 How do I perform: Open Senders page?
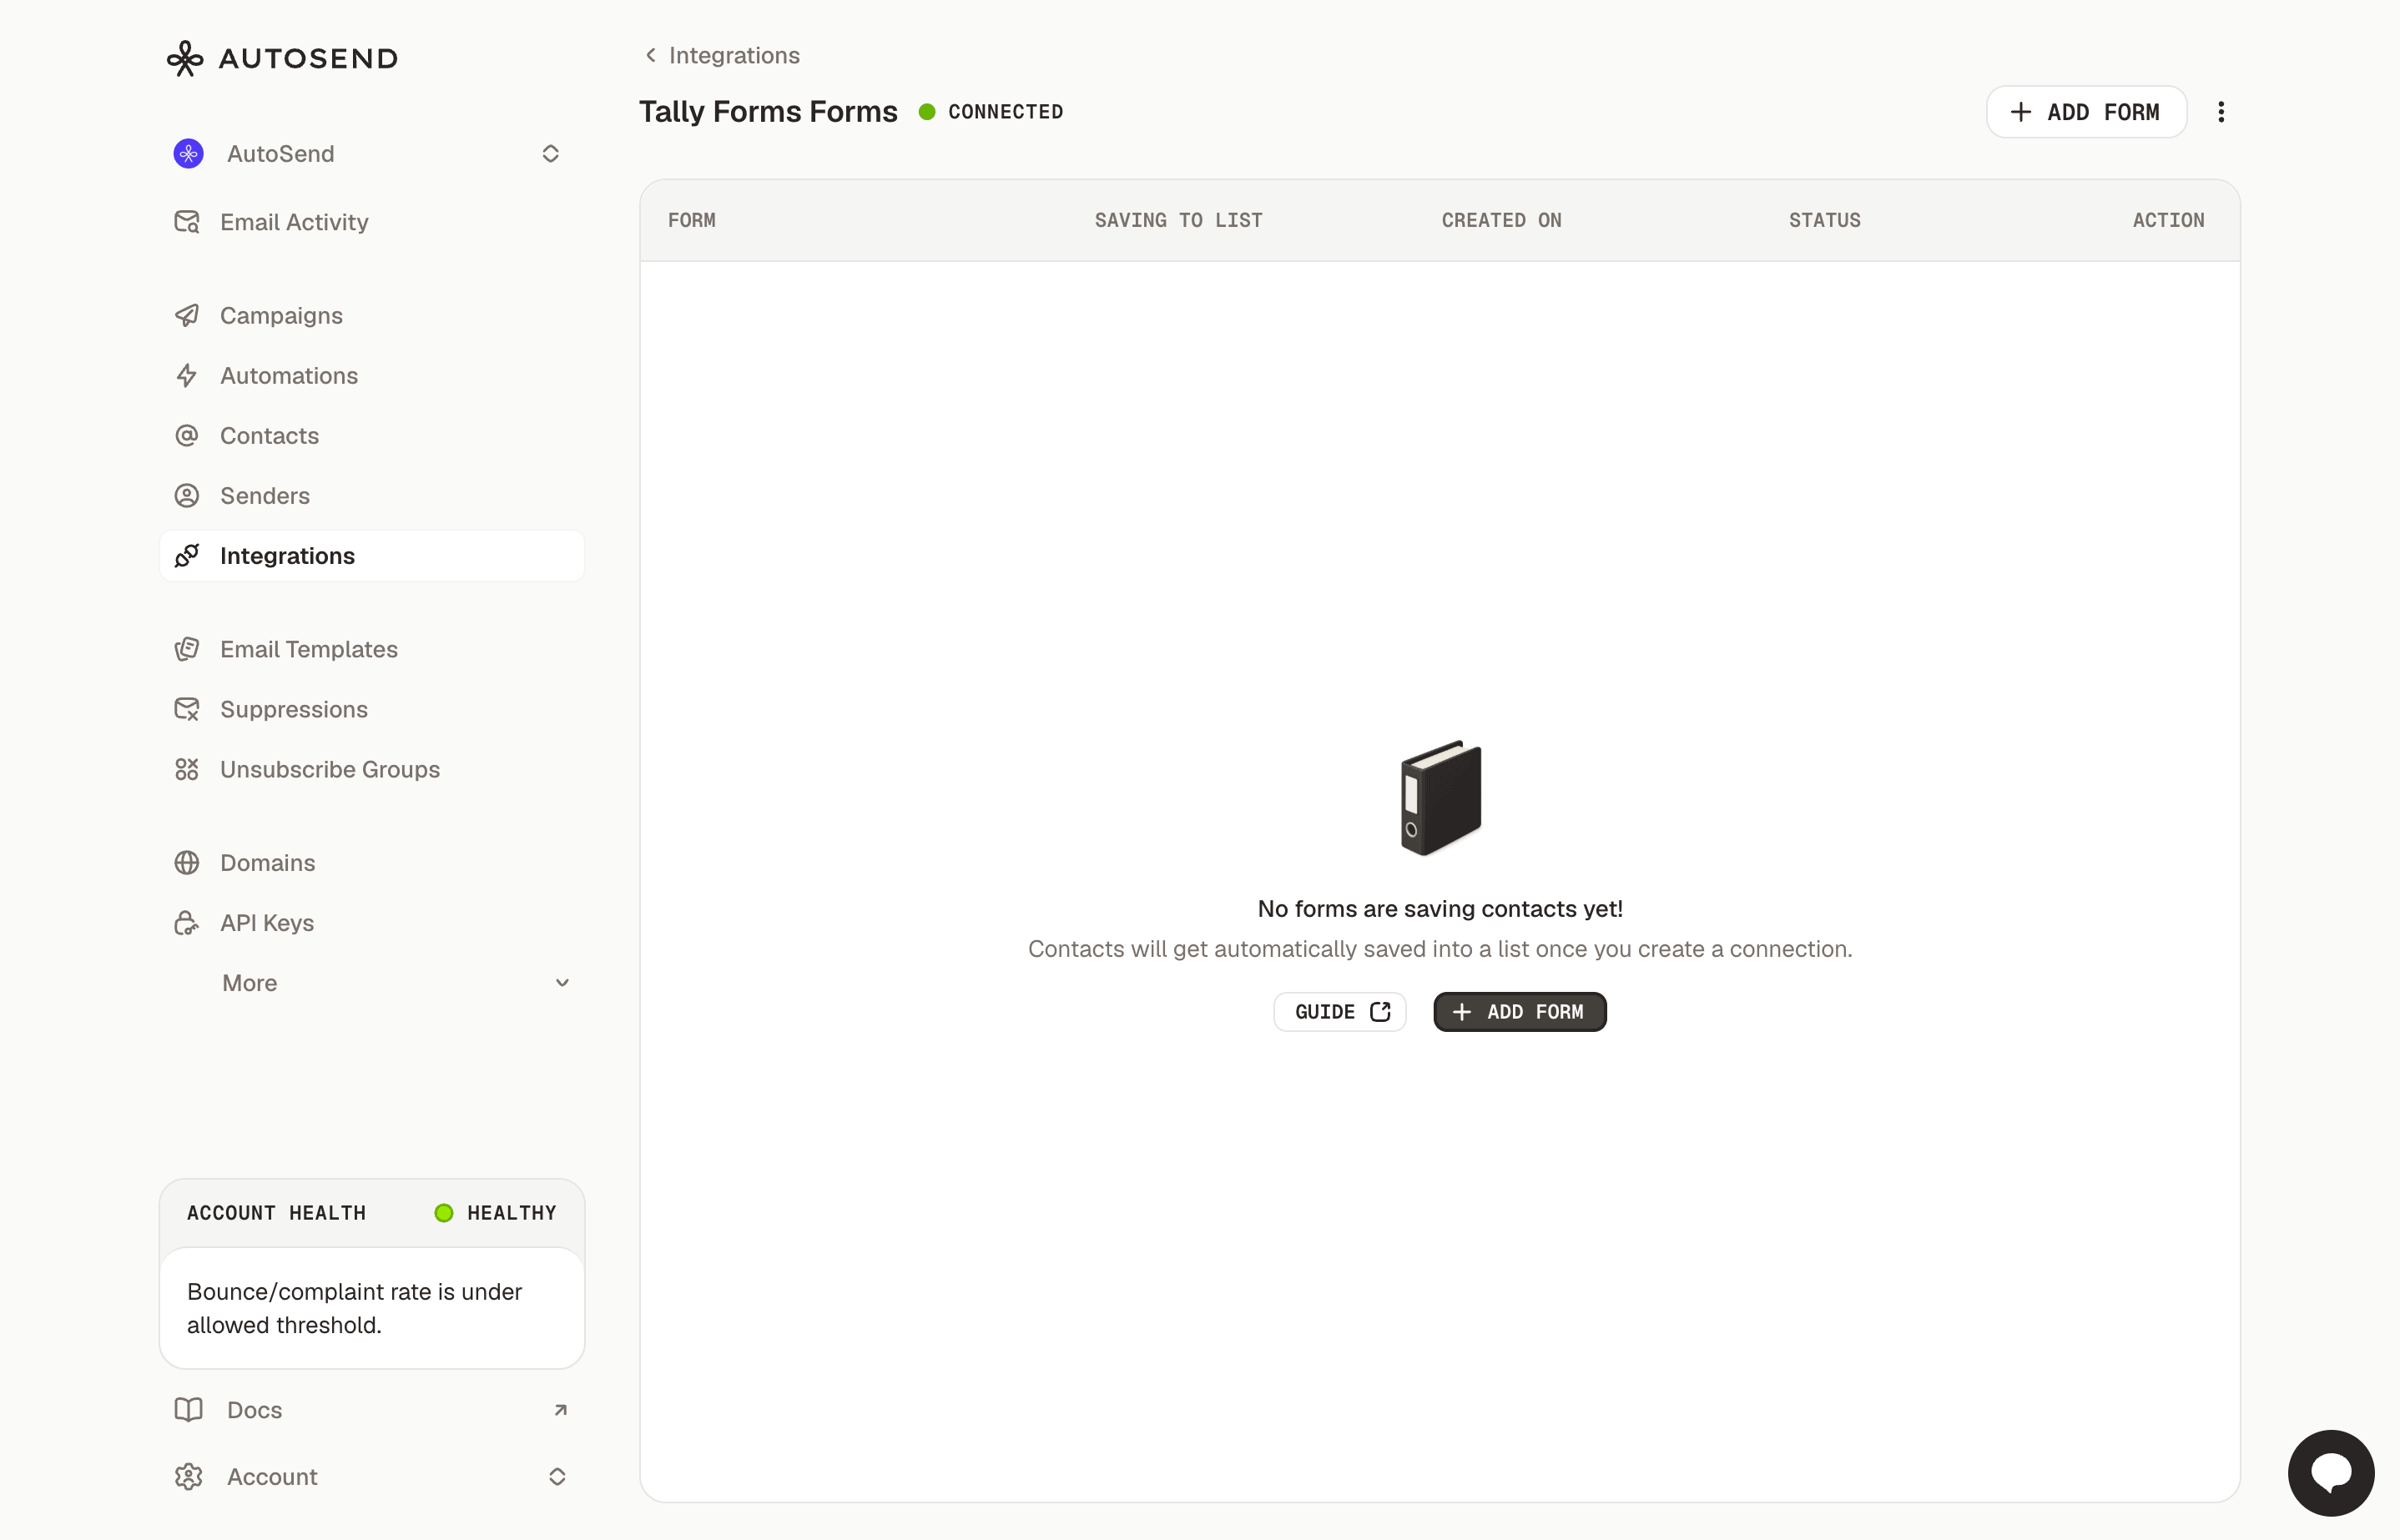tap(265, 495)
